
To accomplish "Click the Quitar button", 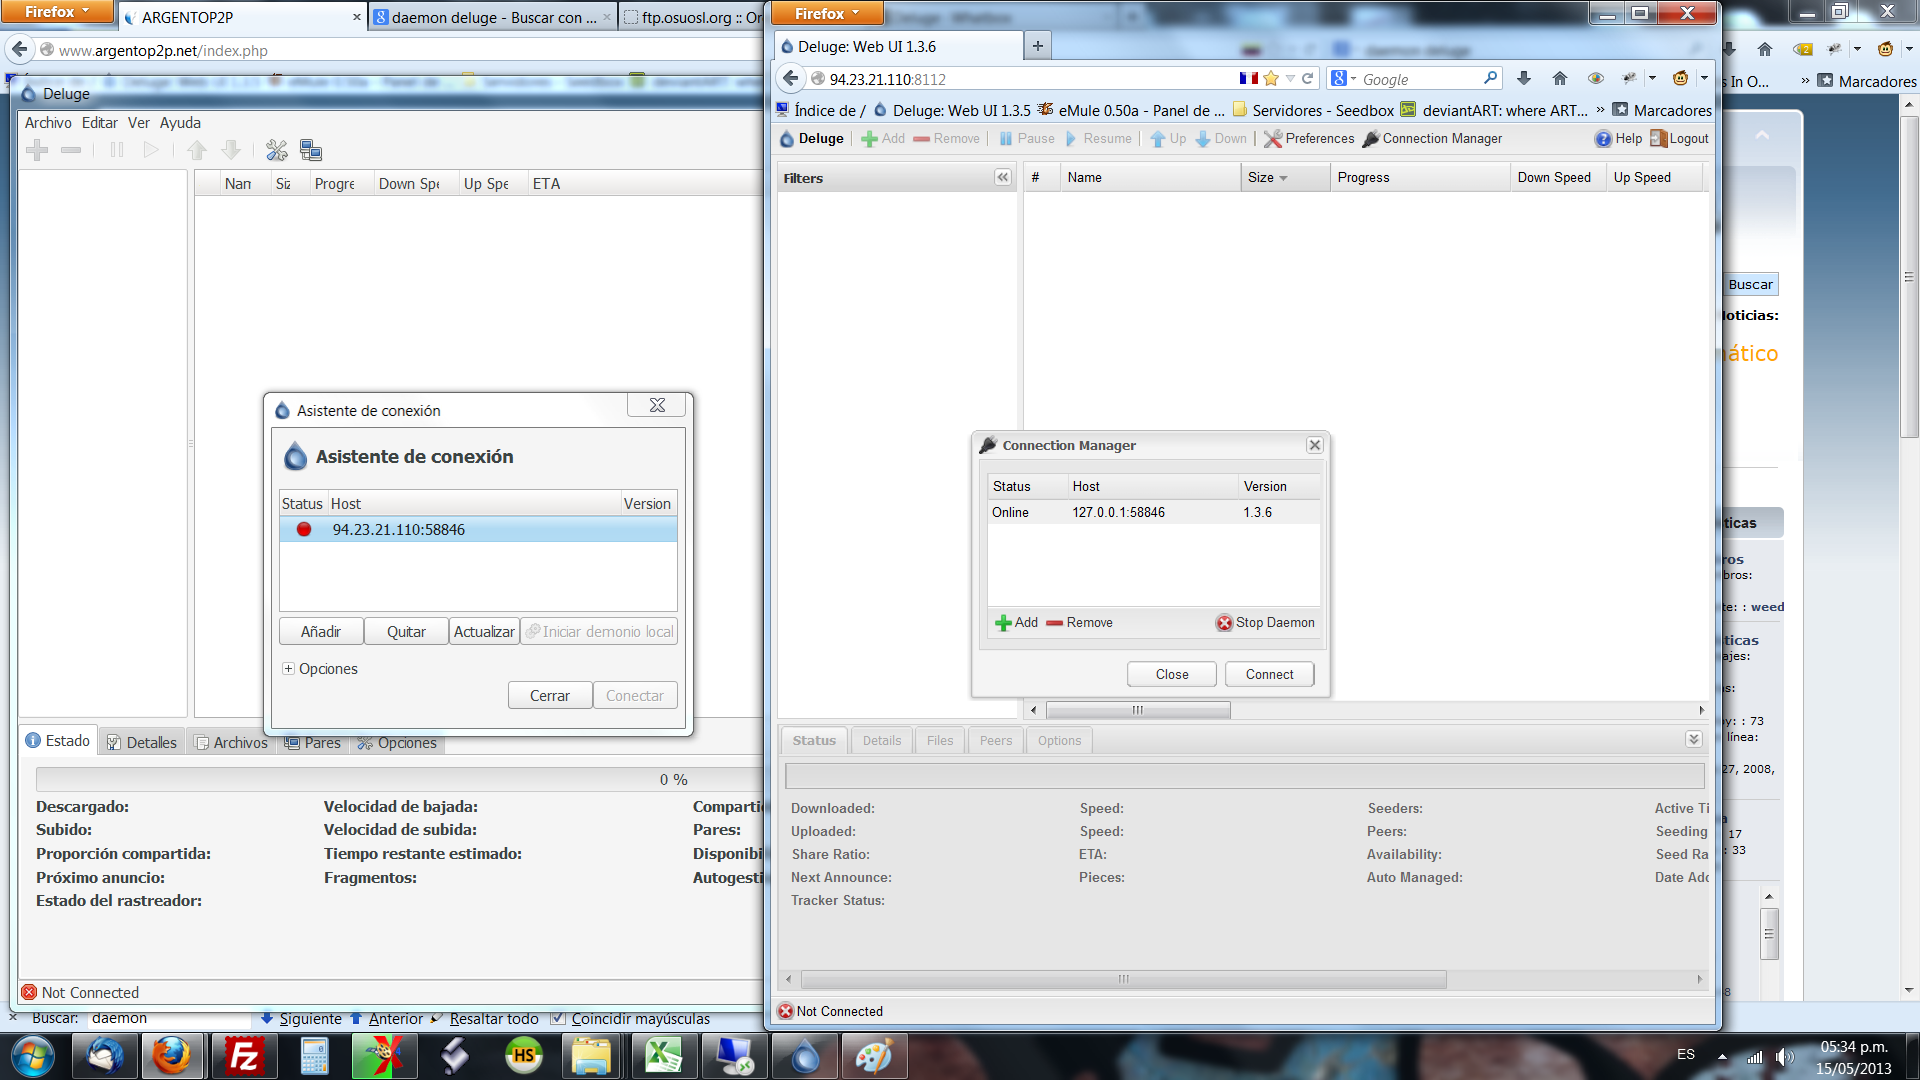I will coord(406,631).
